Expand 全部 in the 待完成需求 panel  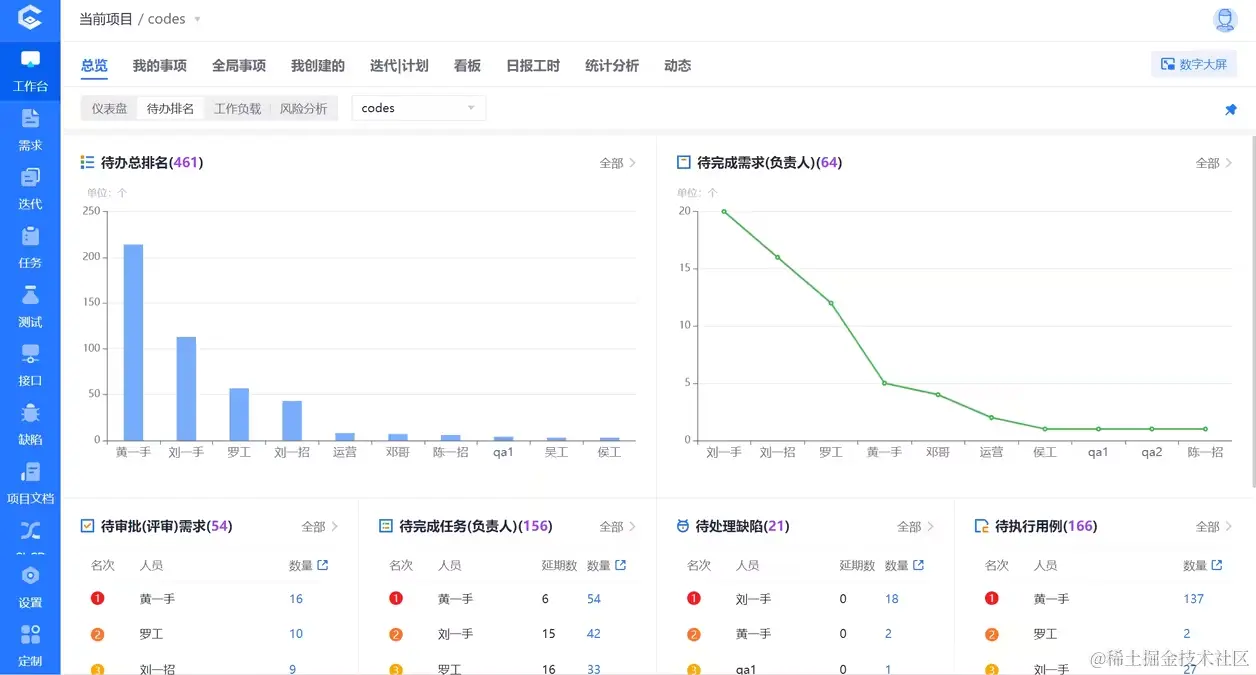[1214, 163]
